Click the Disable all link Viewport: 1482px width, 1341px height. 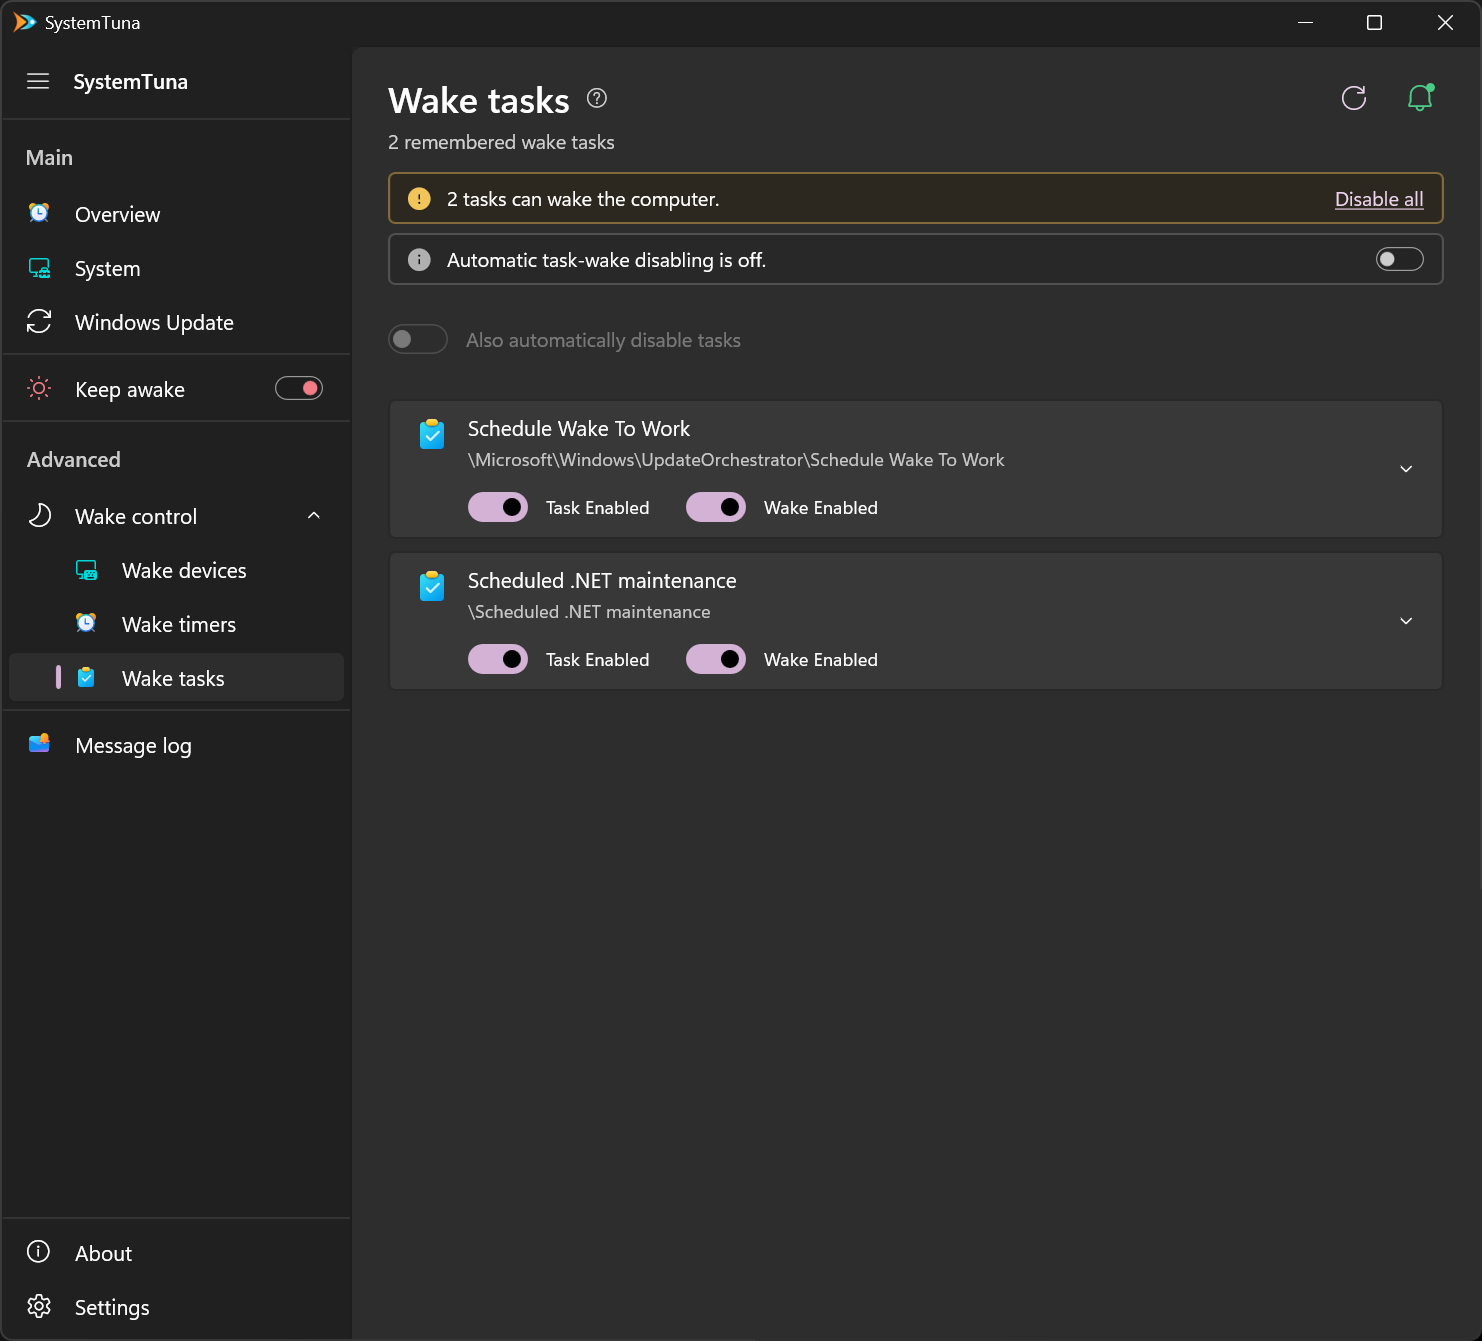[1379, 199]
